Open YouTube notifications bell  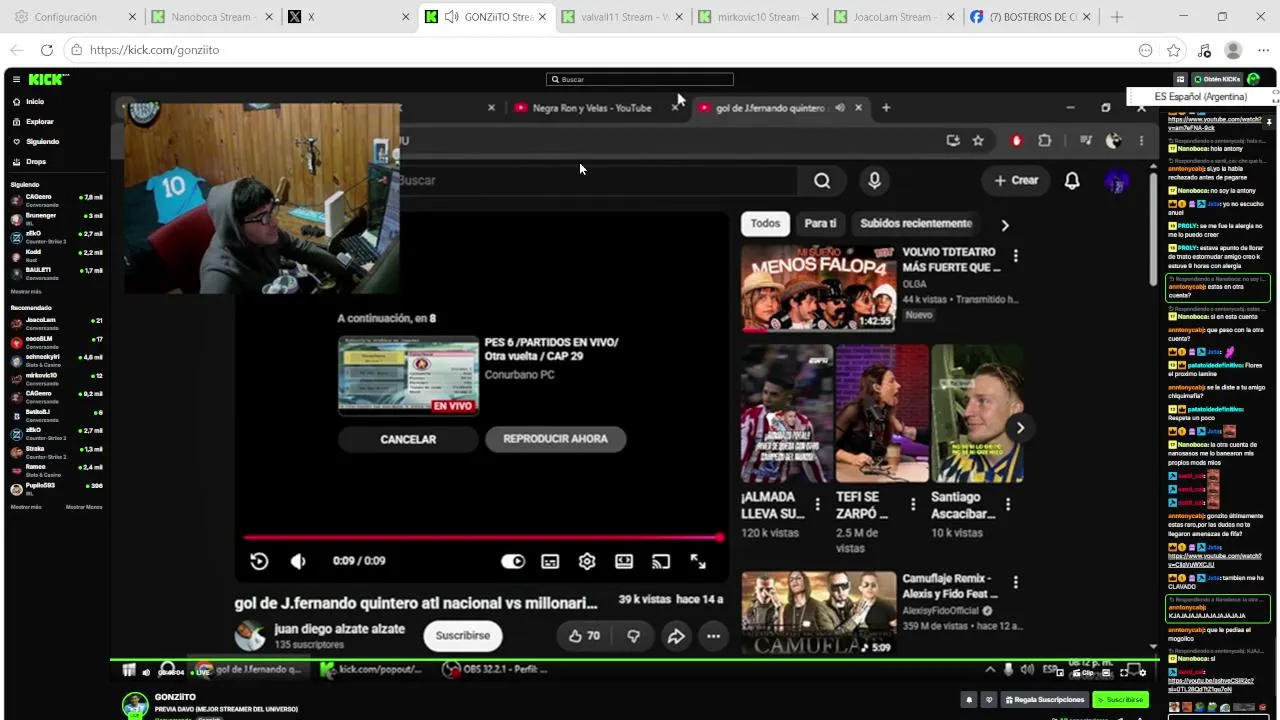pos(1072,181)
